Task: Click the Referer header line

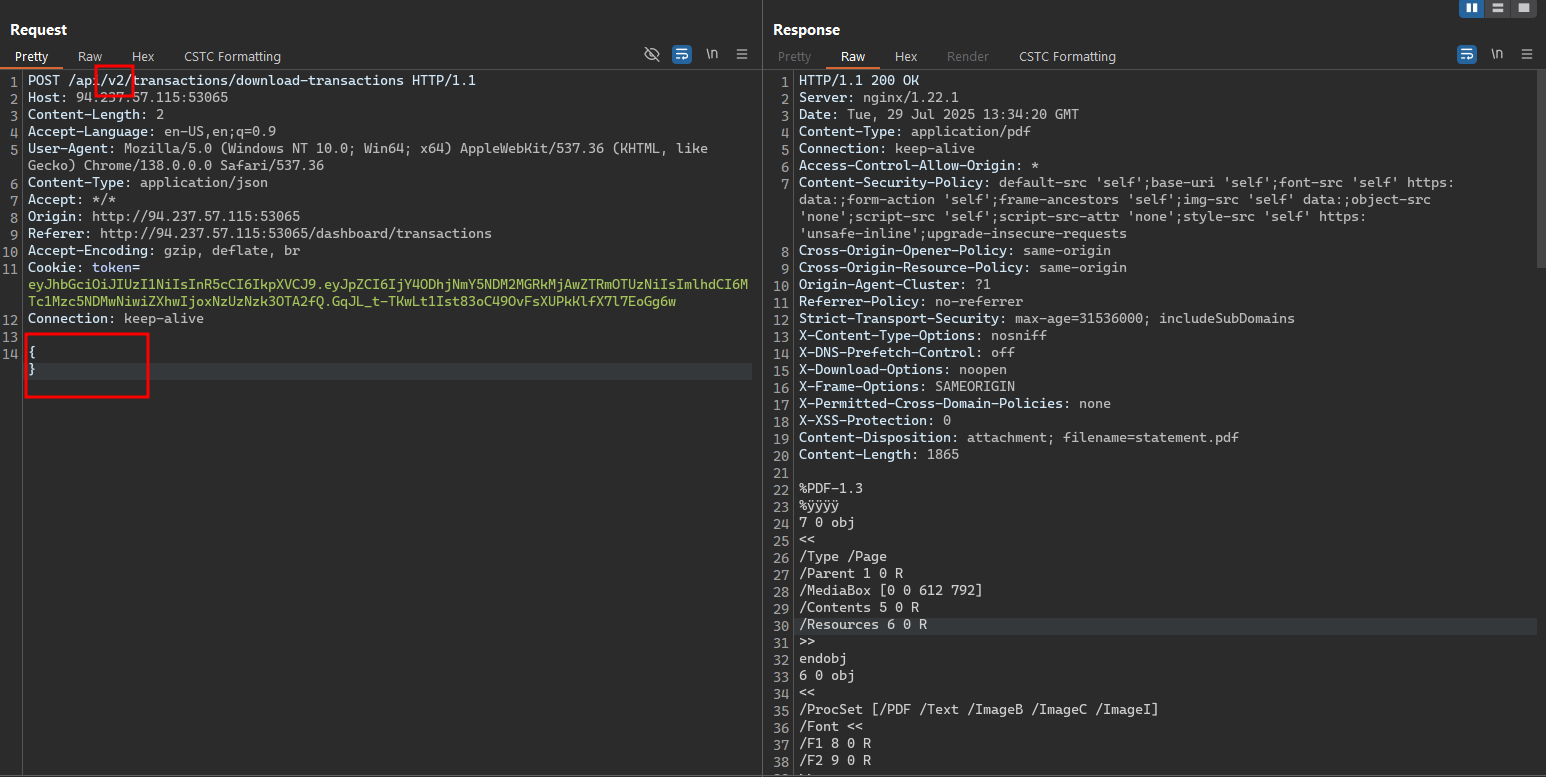Action: click(260, 233)
